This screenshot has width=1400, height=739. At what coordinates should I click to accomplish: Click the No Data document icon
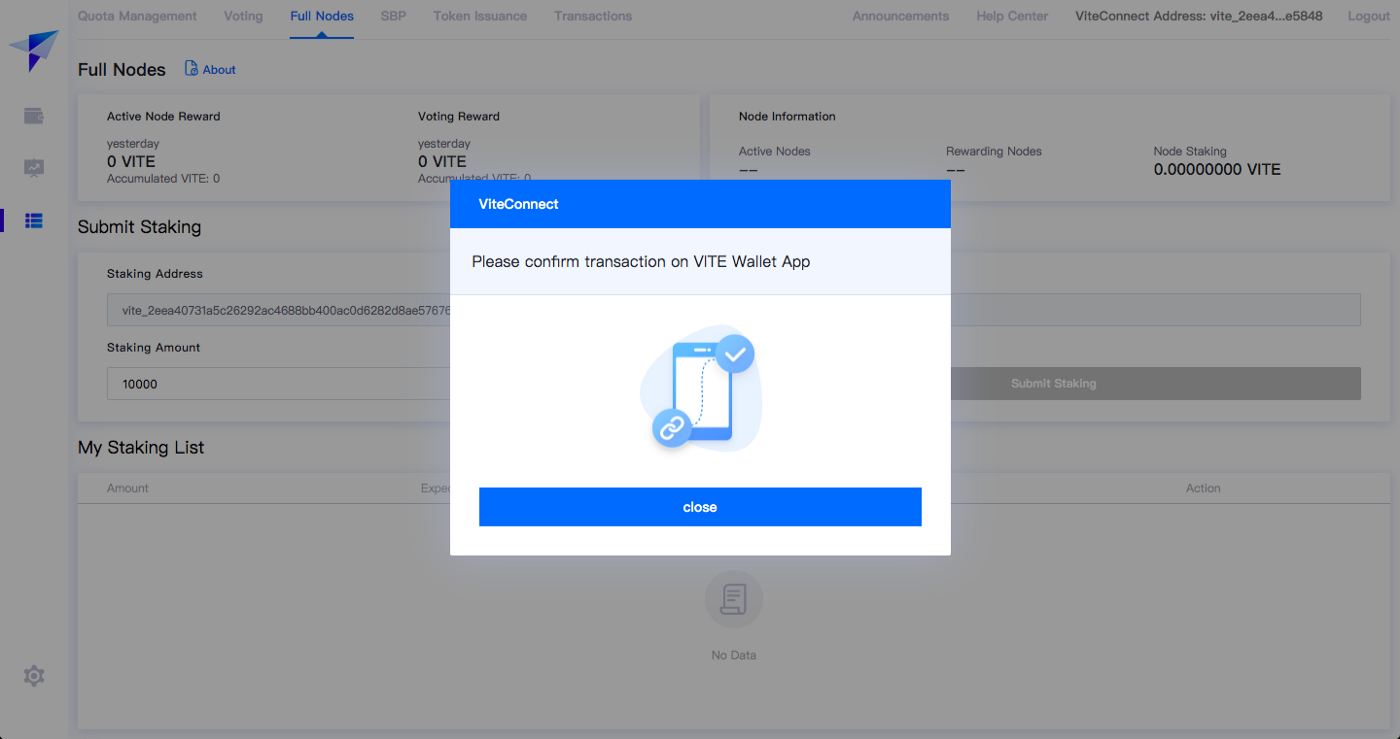pos(734,599)
